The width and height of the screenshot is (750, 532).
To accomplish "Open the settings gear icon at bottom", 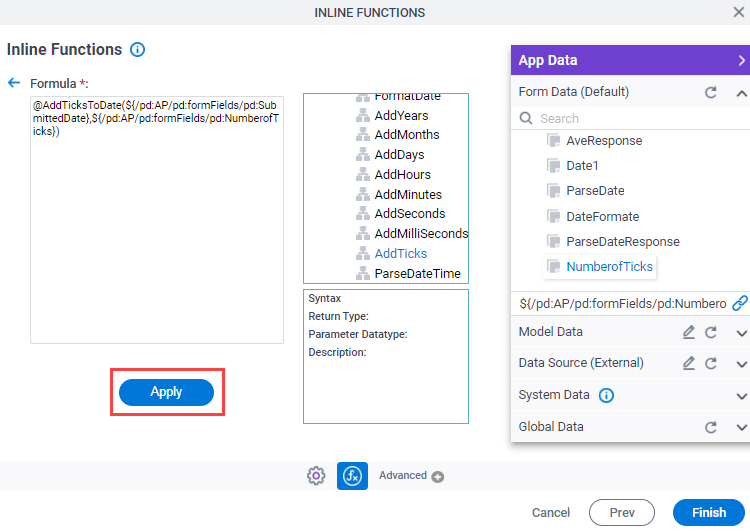I will click(316, 476).
